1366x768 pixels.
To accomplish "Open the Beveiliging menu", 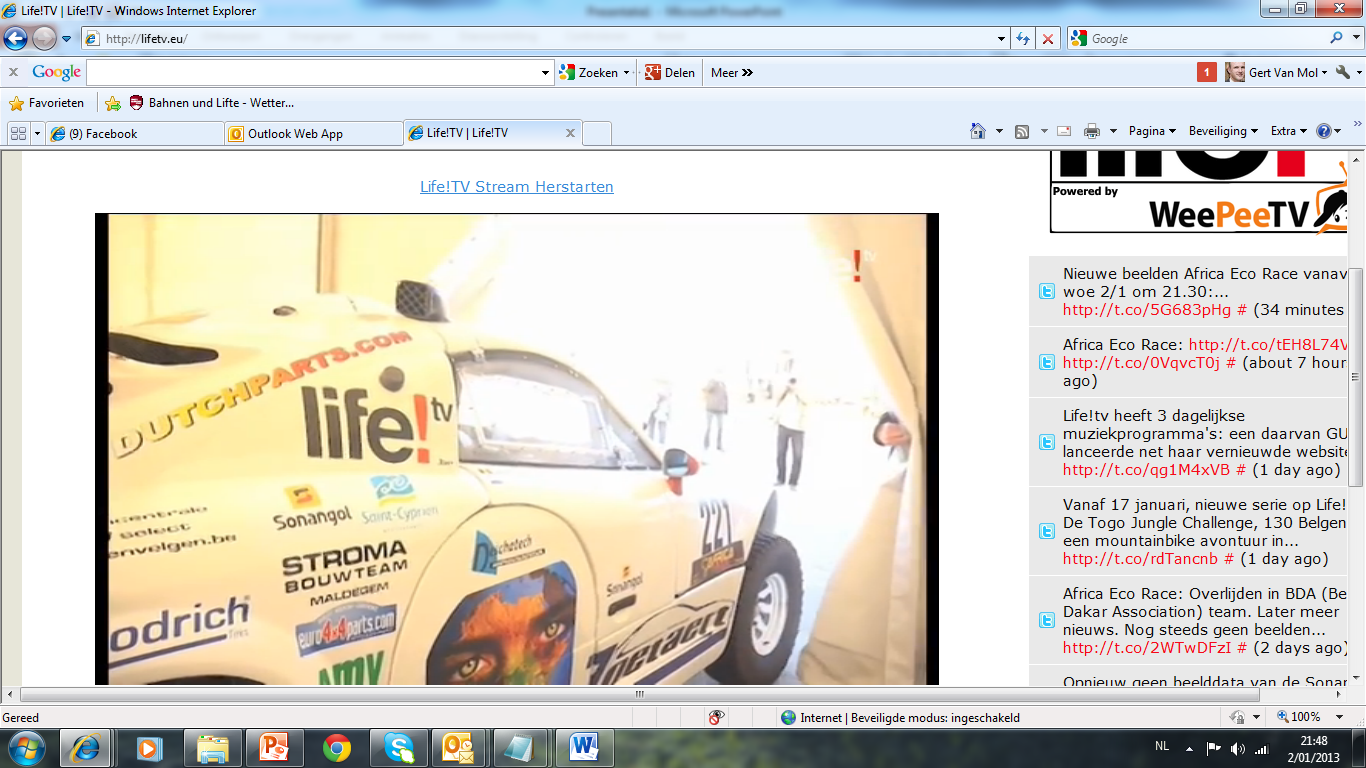I will [x=1223, y=131].
